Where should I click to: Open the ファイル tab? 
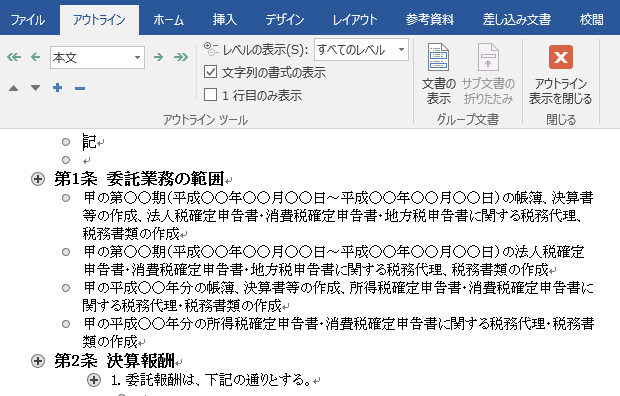coord(27,20)
